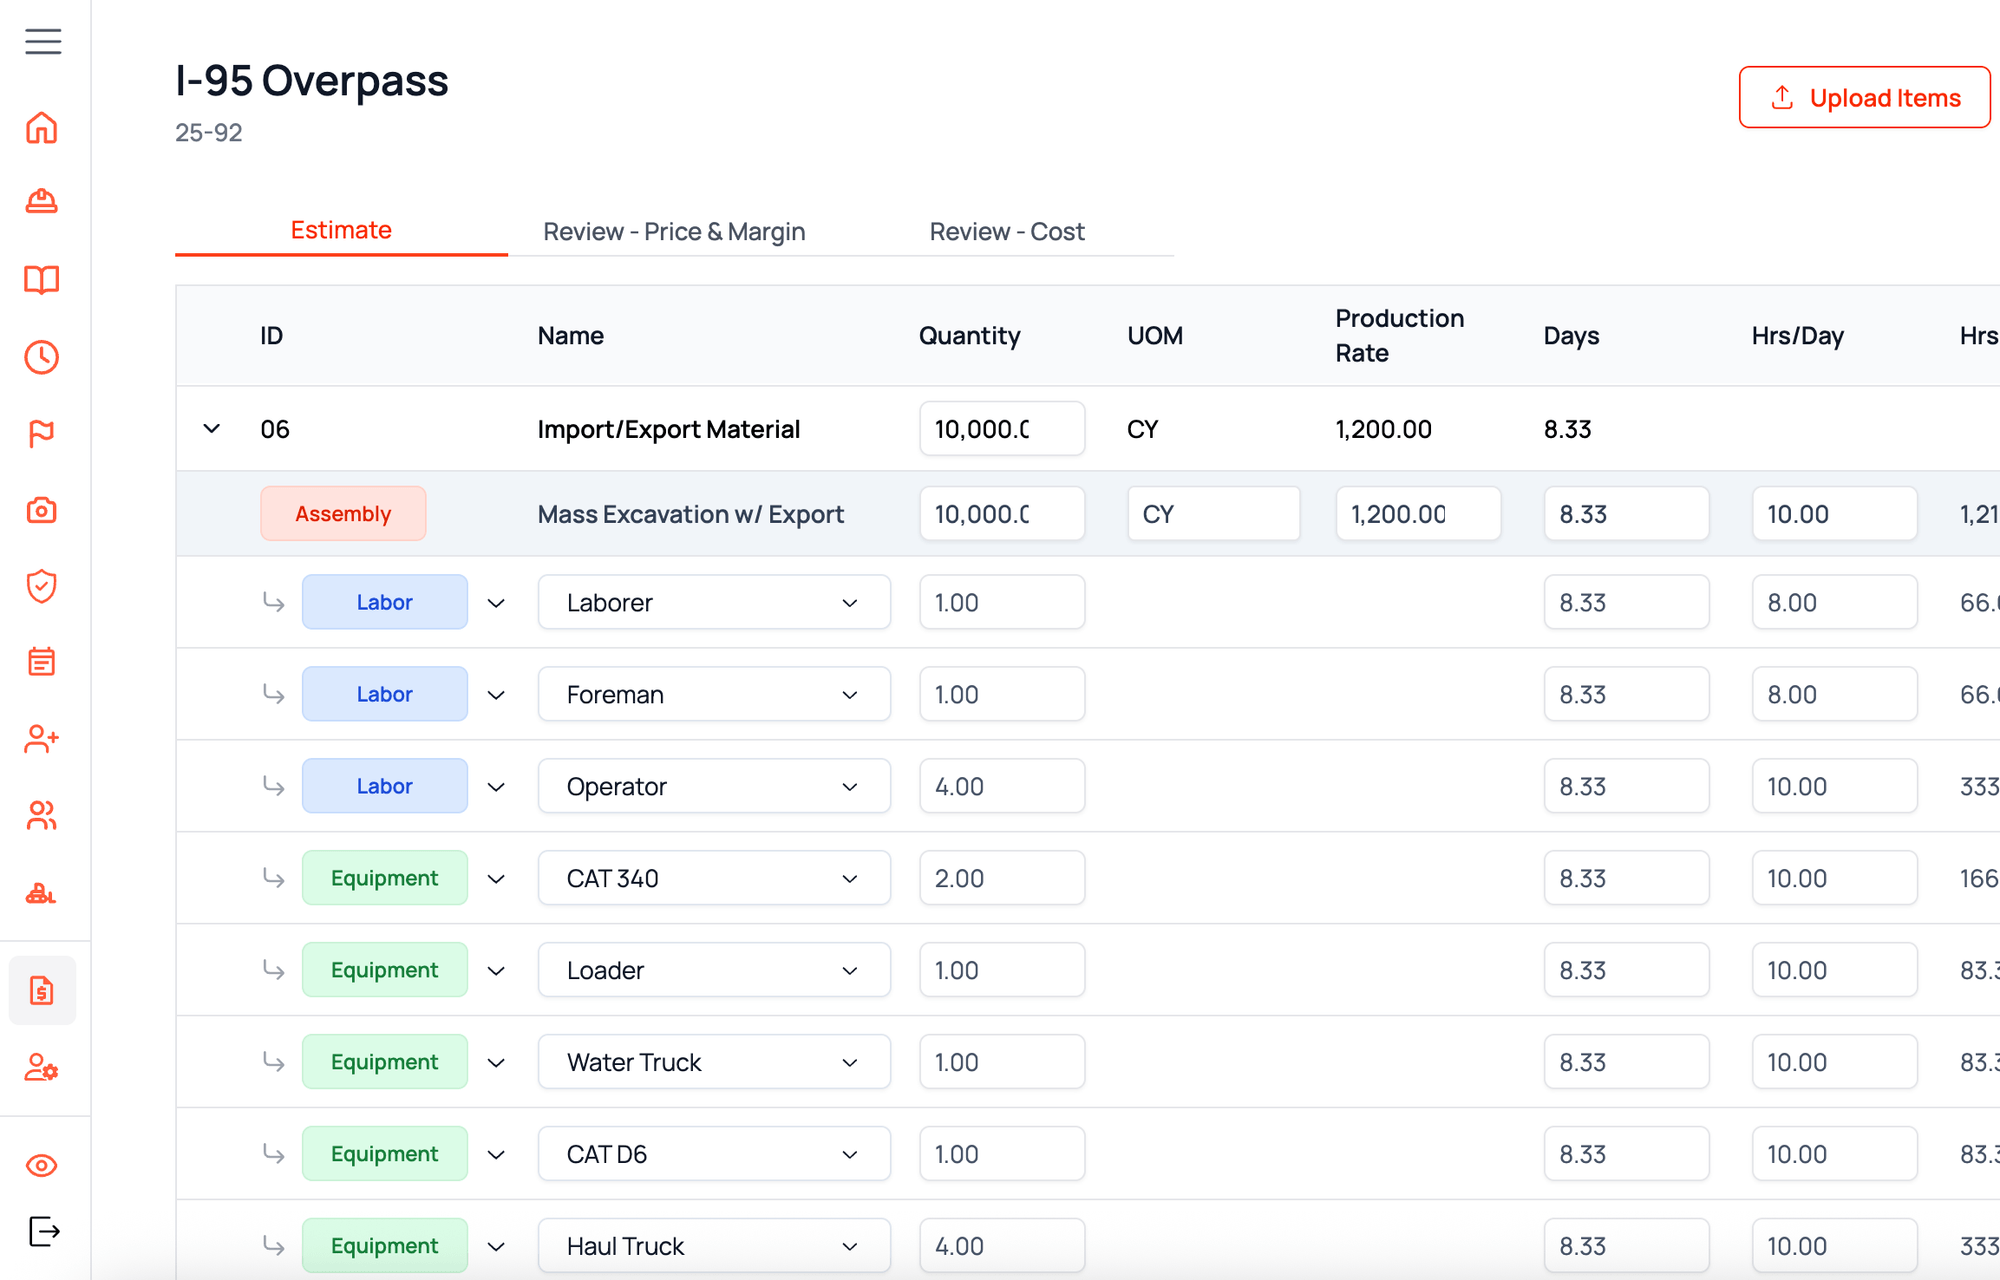Select the estimates document icon in sidebar

(x=41, y=990)
